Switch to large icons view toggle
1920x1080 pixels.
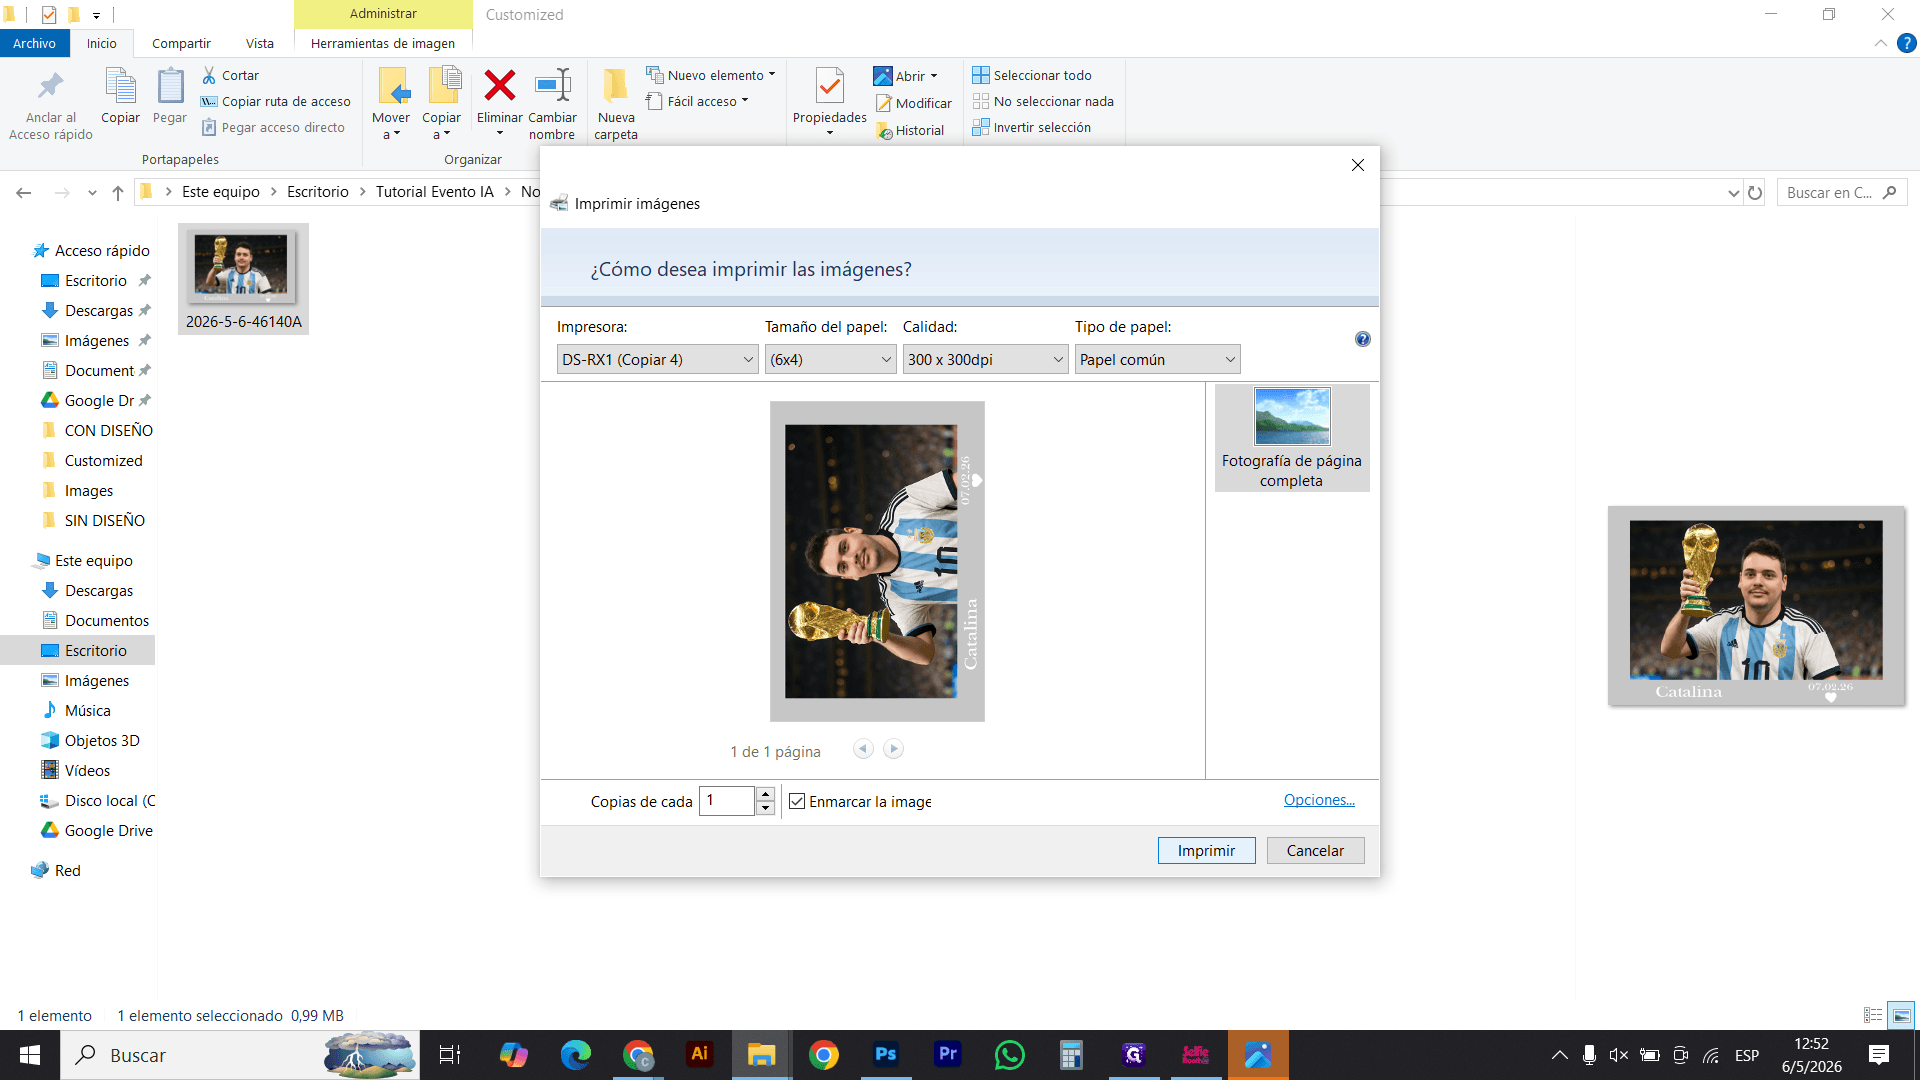click(1901, 1016)
